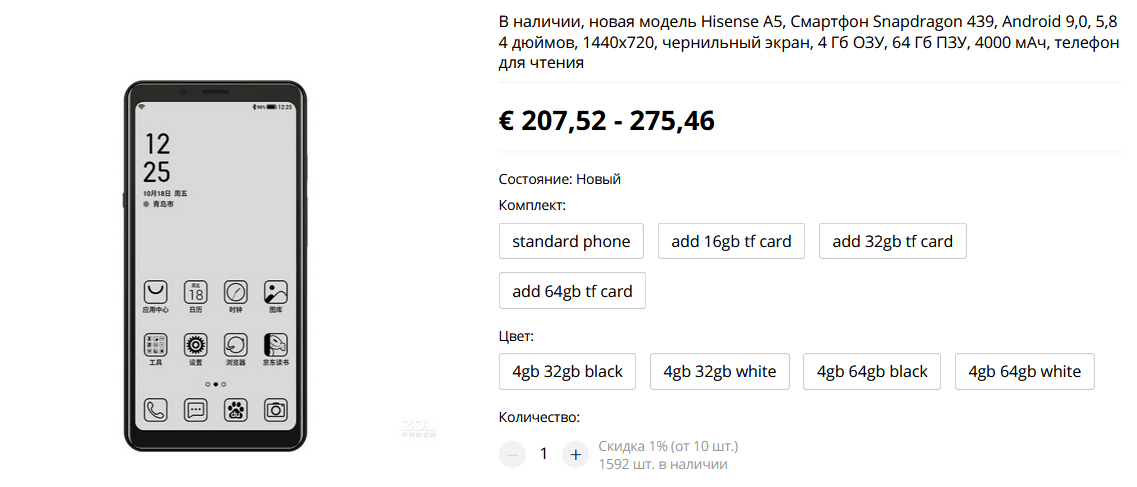Tap the settings gear icon on the phone screen
1137x487 pixels.
pyautogui.click(x=195, y=345)
